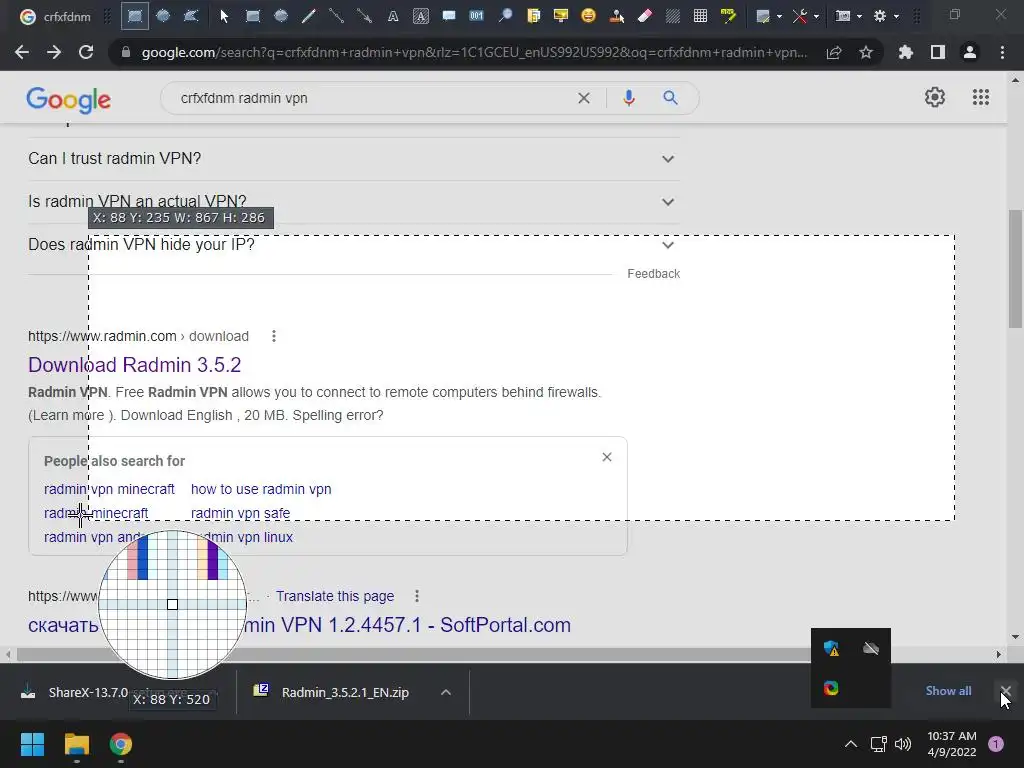Pick the ellipse drawing tool
The height and width of the screenshot is (768, 1024).
point(281,16)
